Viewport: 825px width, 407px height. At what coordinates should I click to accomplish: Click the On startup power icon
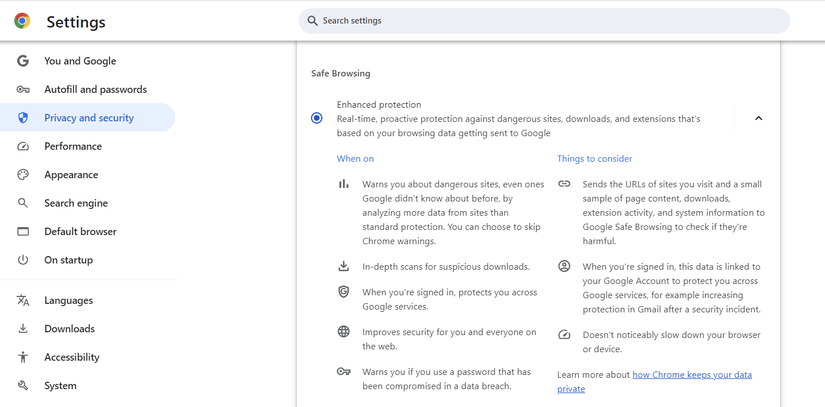tap(23, 260)
